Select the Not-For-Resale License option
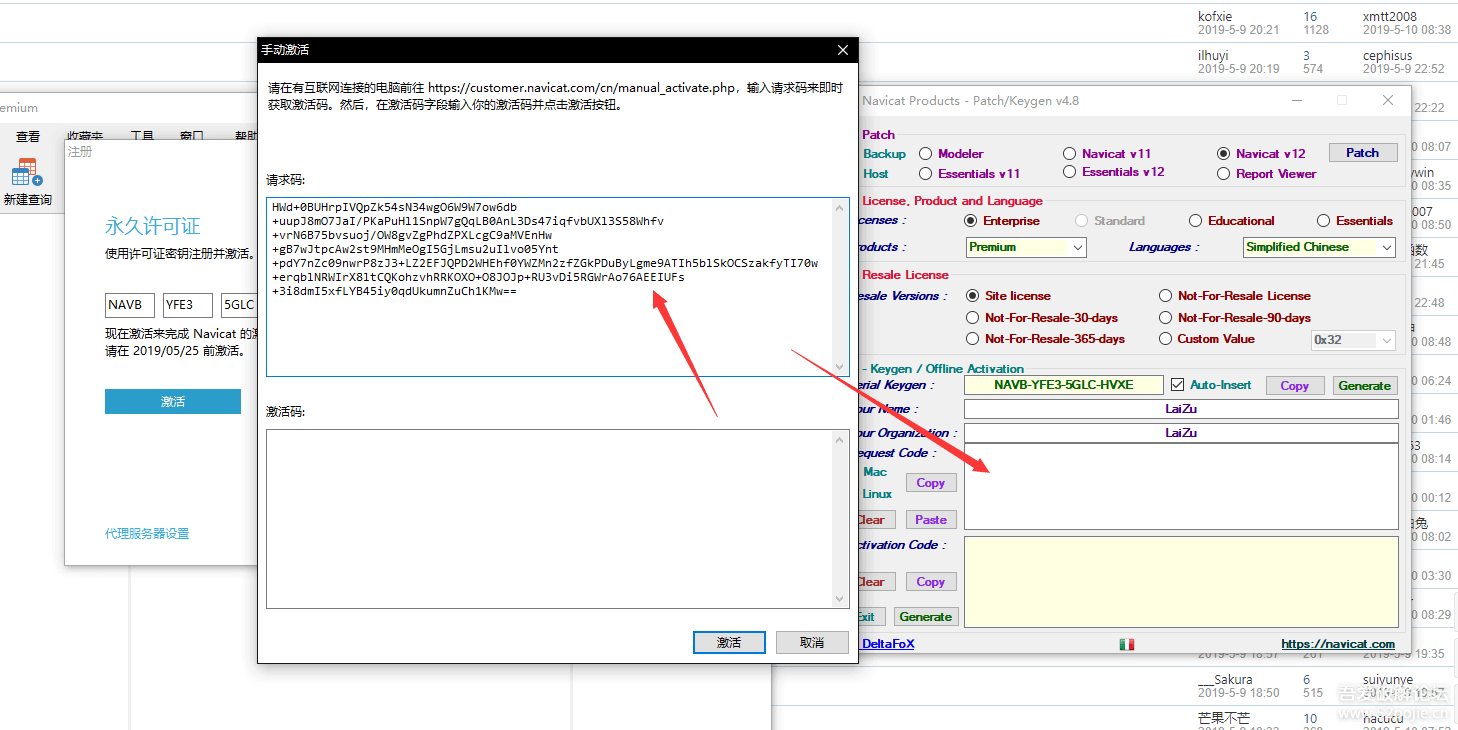Viewport: 1458px width, 730px height. pos(1166,296)
